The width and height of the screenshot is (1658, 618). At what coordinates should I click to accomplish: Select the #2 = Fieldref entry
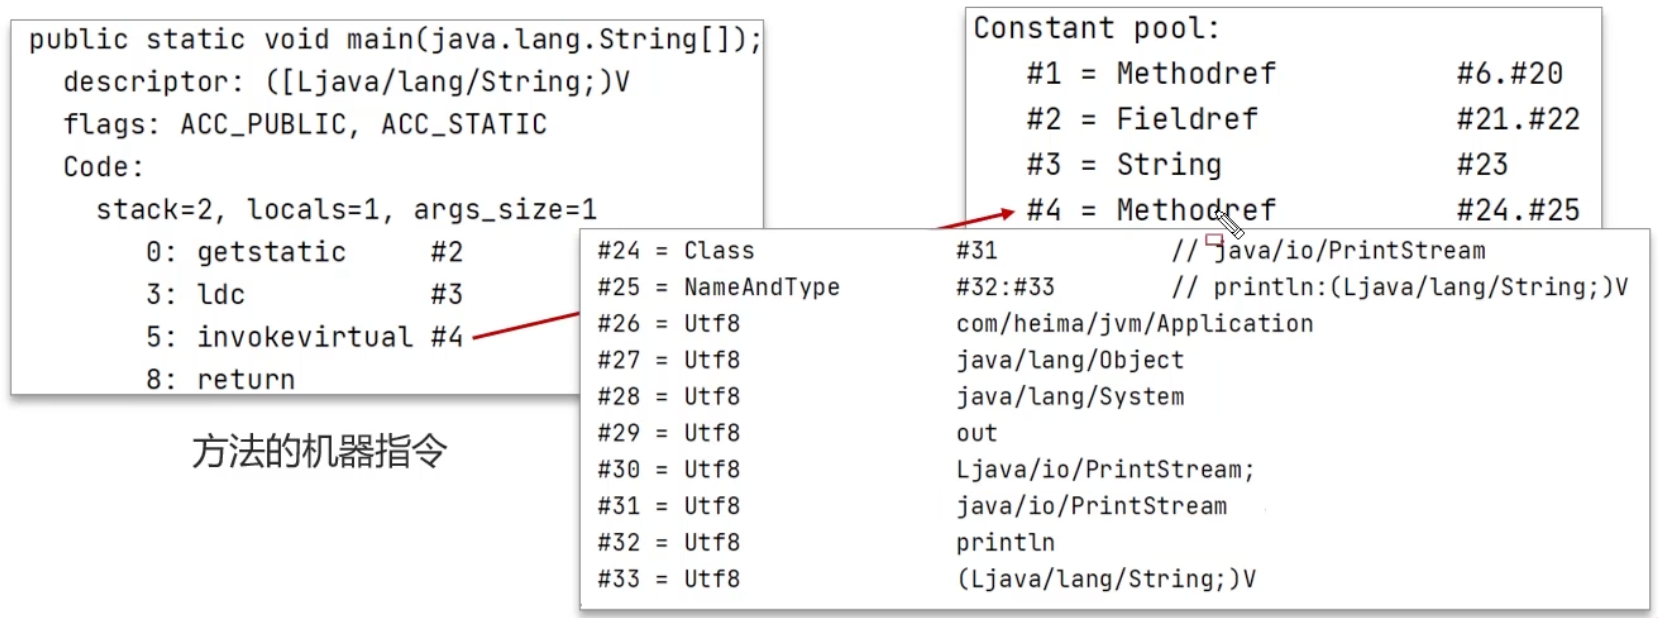(x=1141, y=119)
